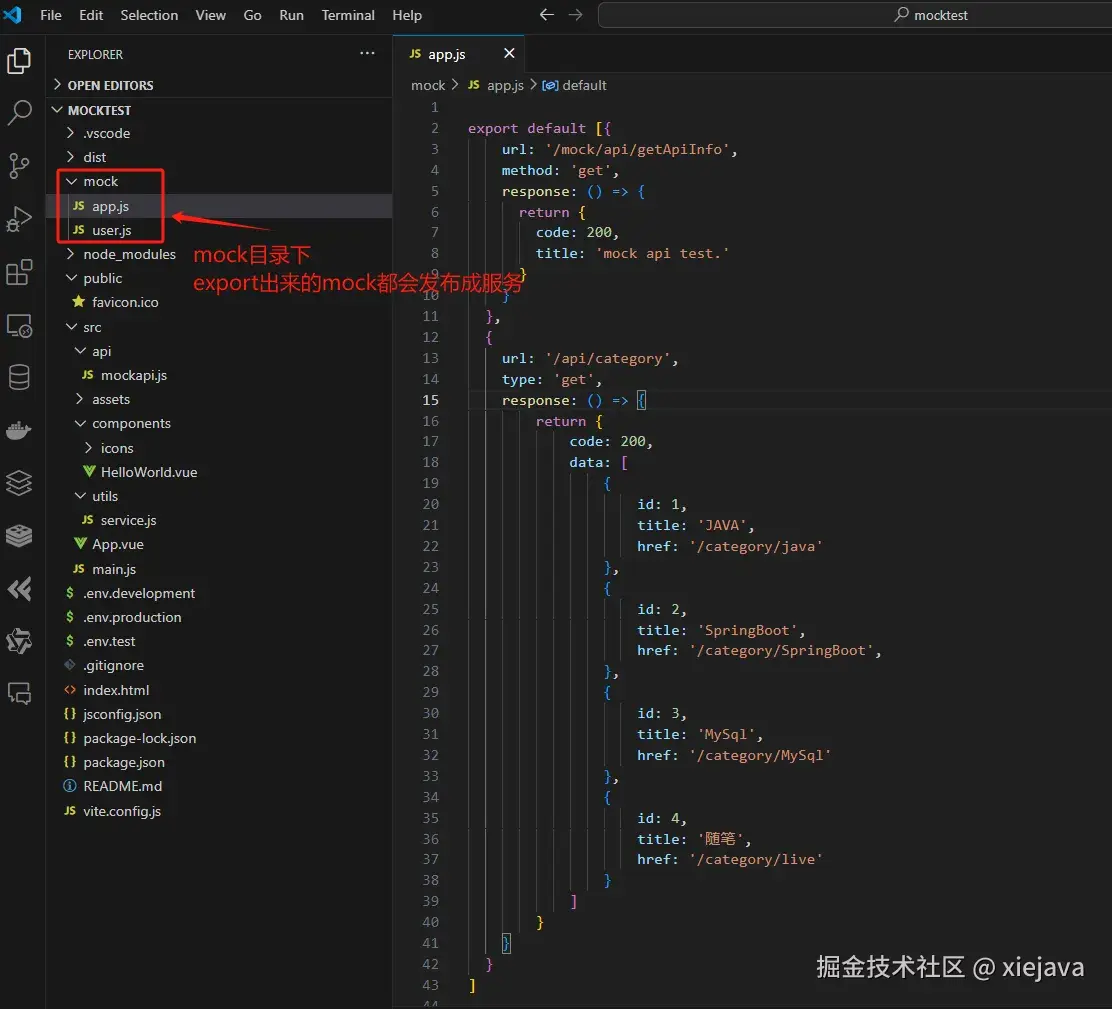This screenshot has width=1112, height=1009.
Task: Close the app.js editor tab
Action: click(x=508, y=53)
